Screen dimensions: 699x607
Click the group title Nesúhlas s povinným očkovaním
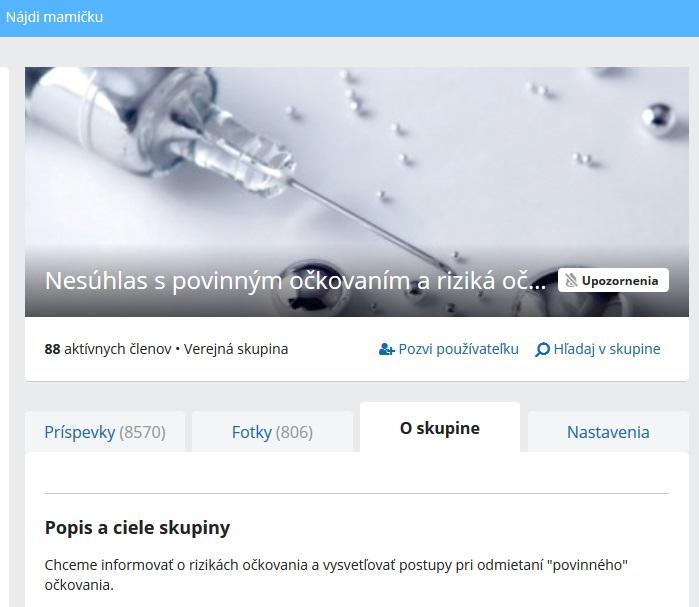coord(296,281)
